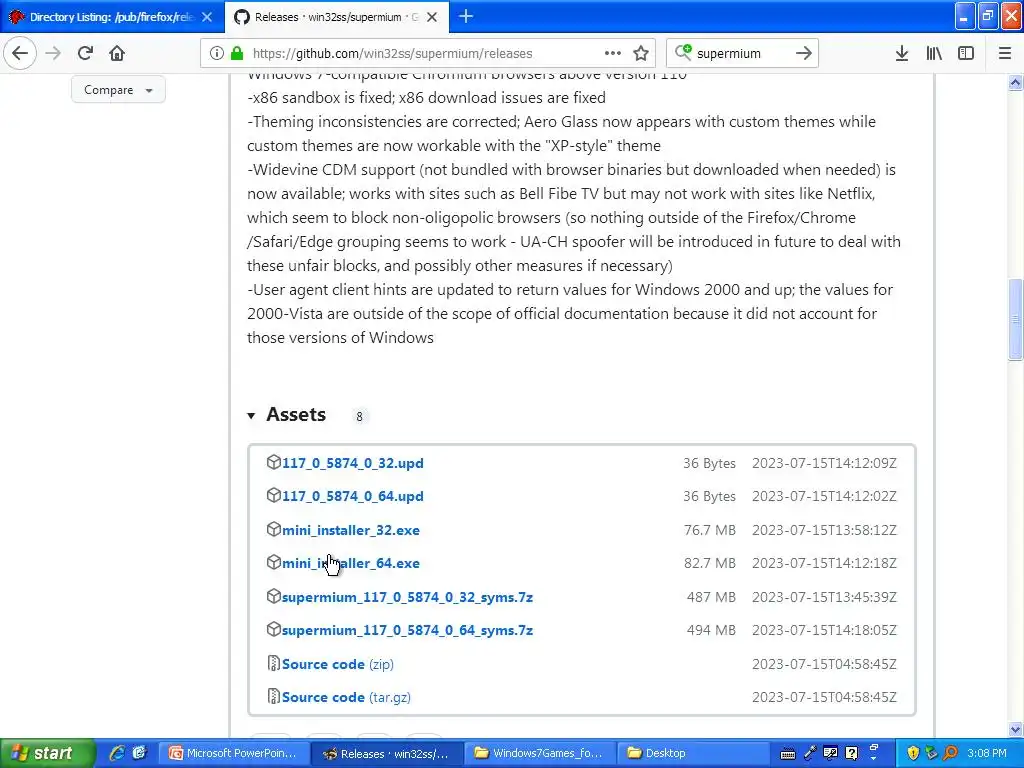Download supermium_117_0_5874_0_32_syms.7z
Screen dimensions: 1024x768
tap(408, 597)
